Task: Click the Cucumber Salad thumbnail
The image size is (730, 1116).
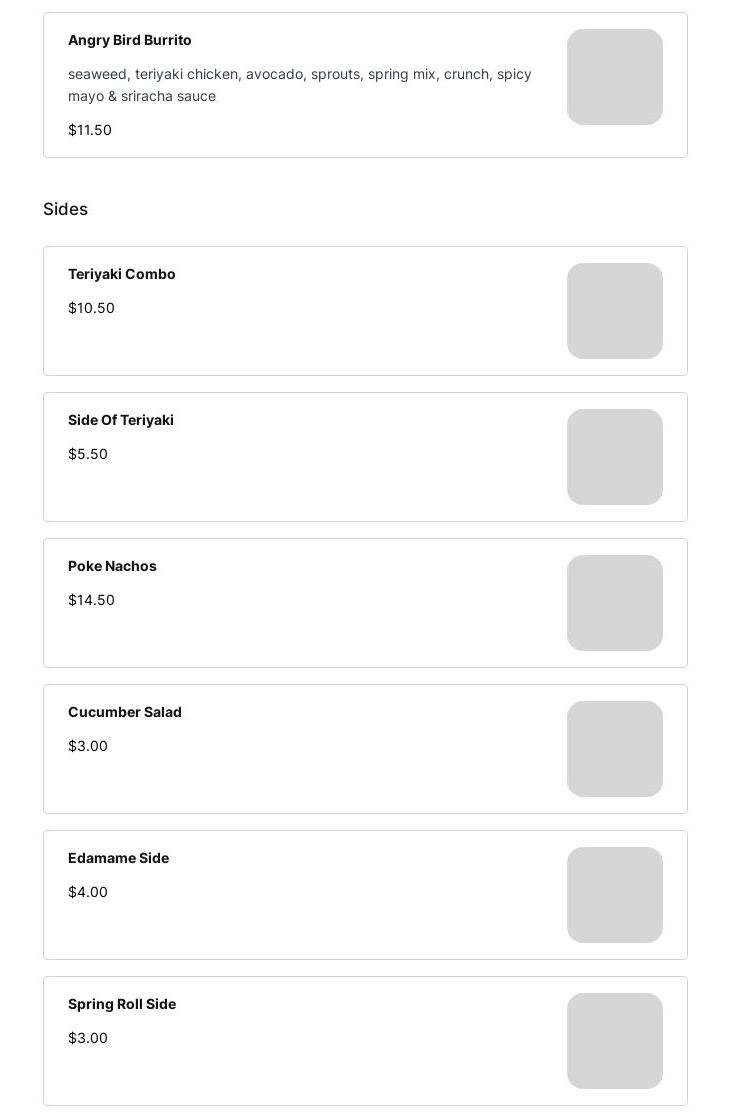Action: [614, 749]
